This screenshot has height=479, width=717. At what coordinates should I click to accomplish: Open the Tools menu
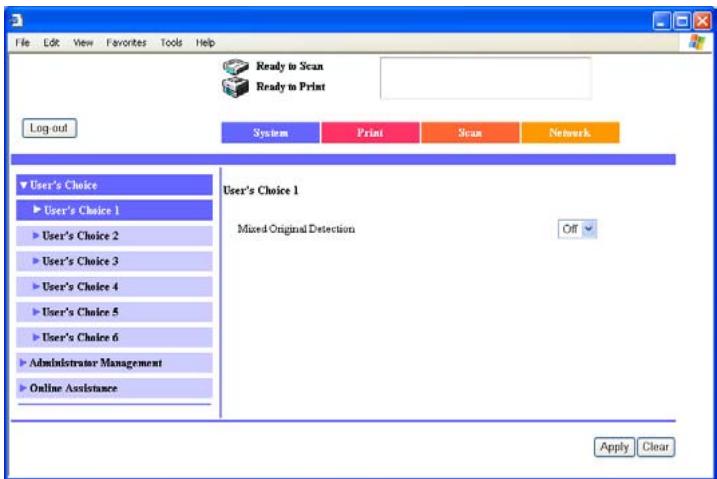pyautogui.click(x=171, y=43)
